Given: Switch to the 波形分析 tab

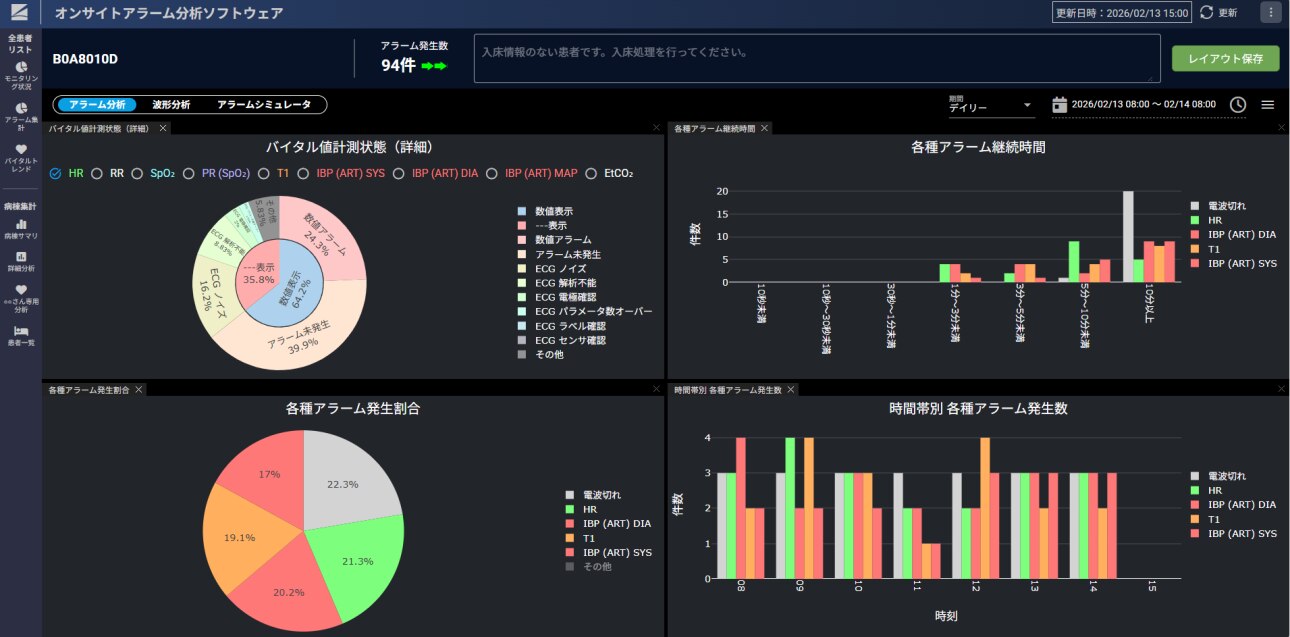Looking at the screenshot, I should point(171,104).
